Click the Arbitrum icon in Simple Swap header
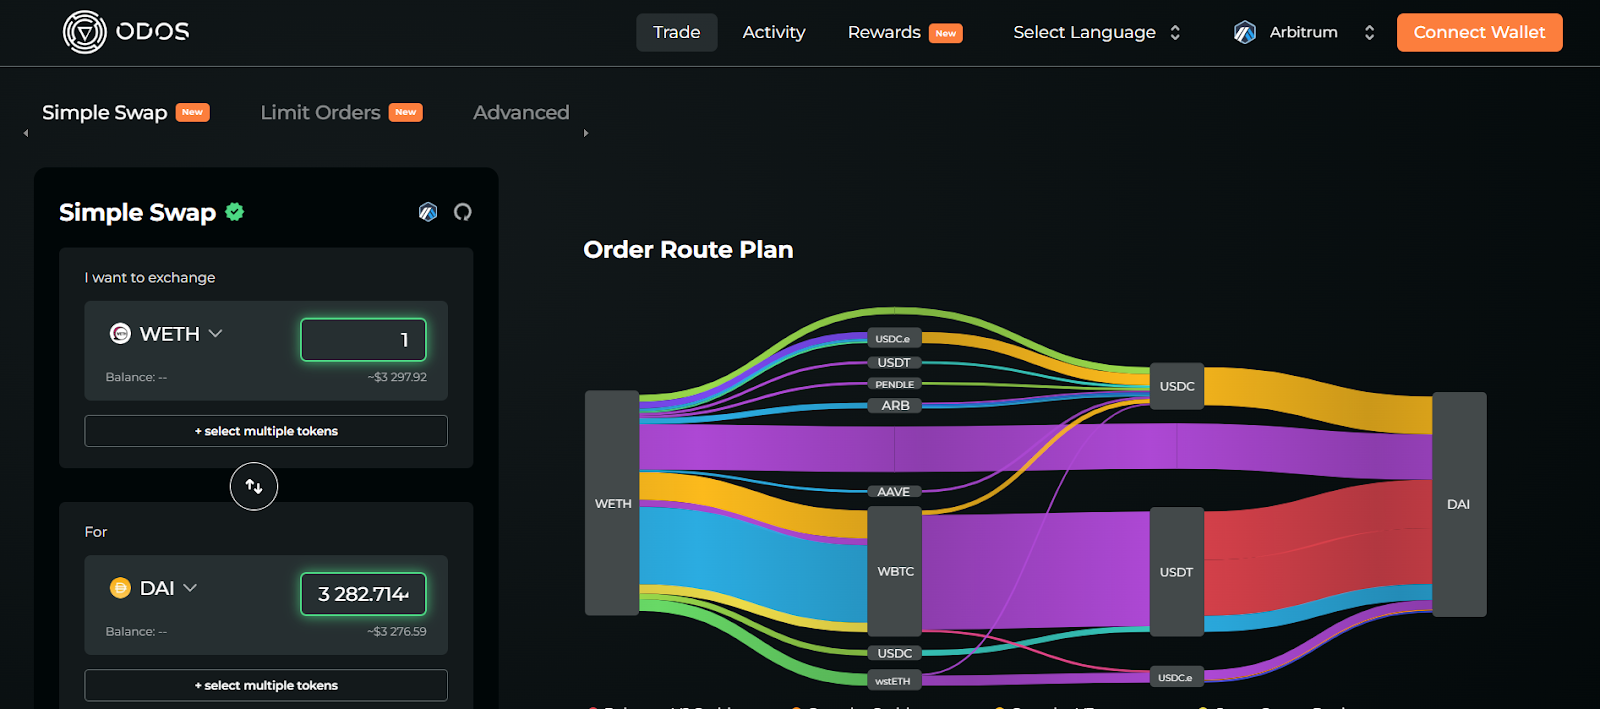The image size is (1600, 709). pyautogui.click(x=428, y=212)
